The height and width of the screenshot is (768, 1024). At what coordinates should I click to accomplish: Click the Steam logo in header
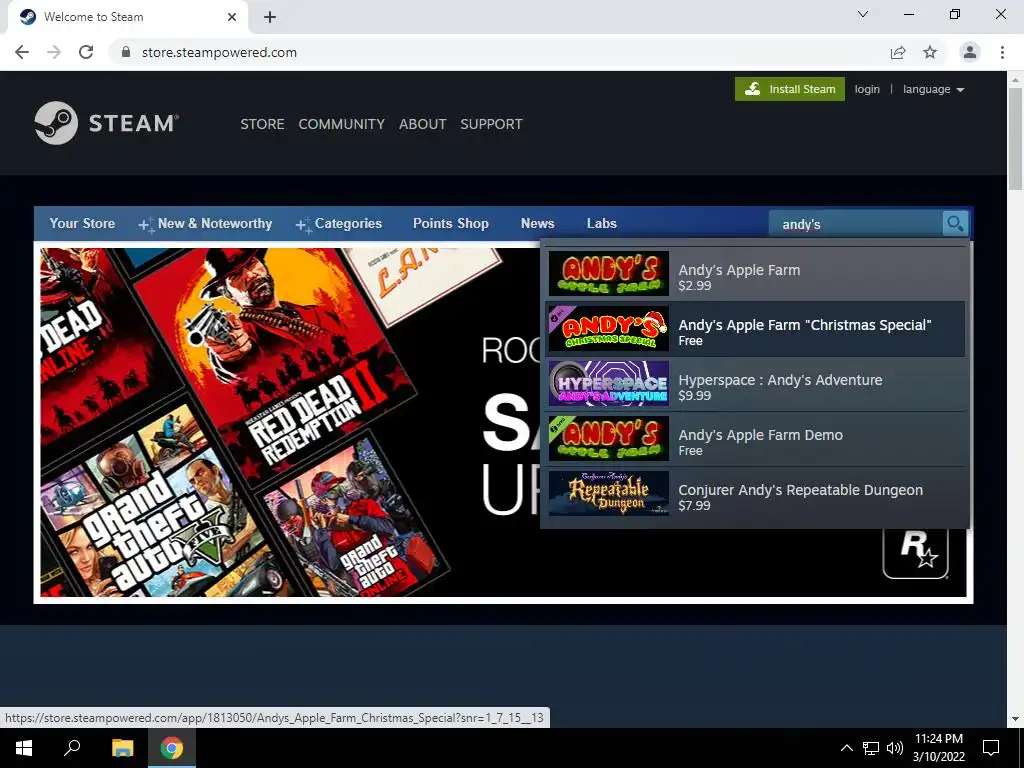tap(106, 123)
